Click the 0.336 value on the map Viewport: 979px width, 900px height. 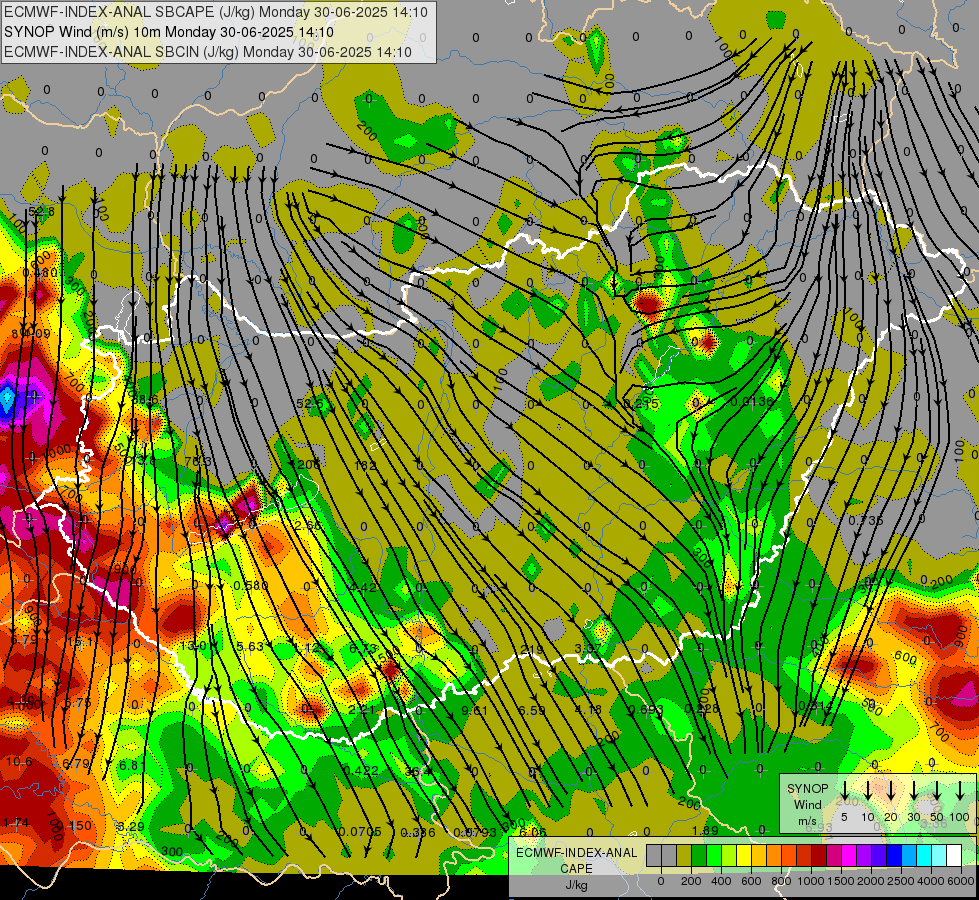coord(418,832)
